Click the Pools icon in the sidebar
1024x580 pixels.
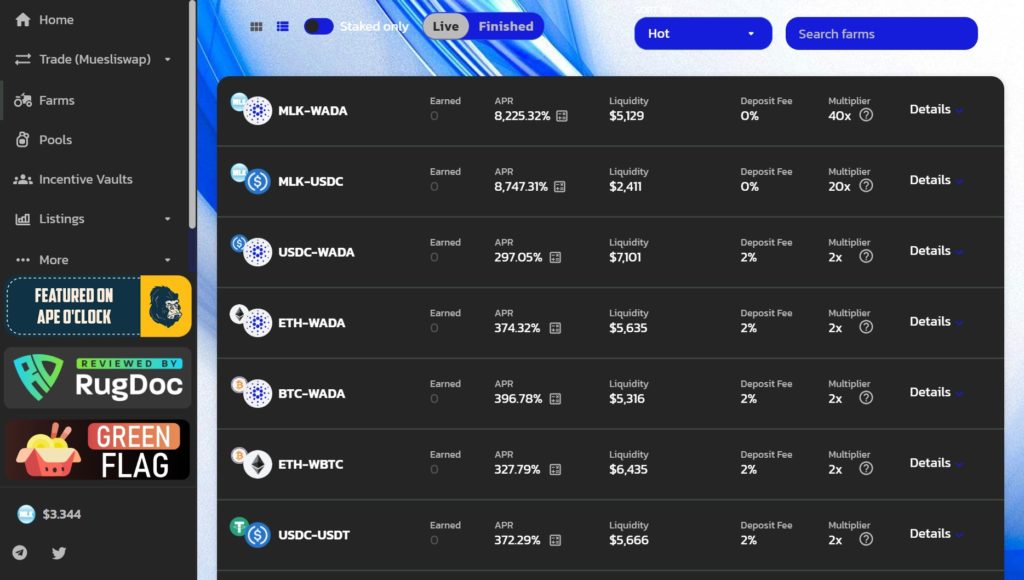point(23,139)
